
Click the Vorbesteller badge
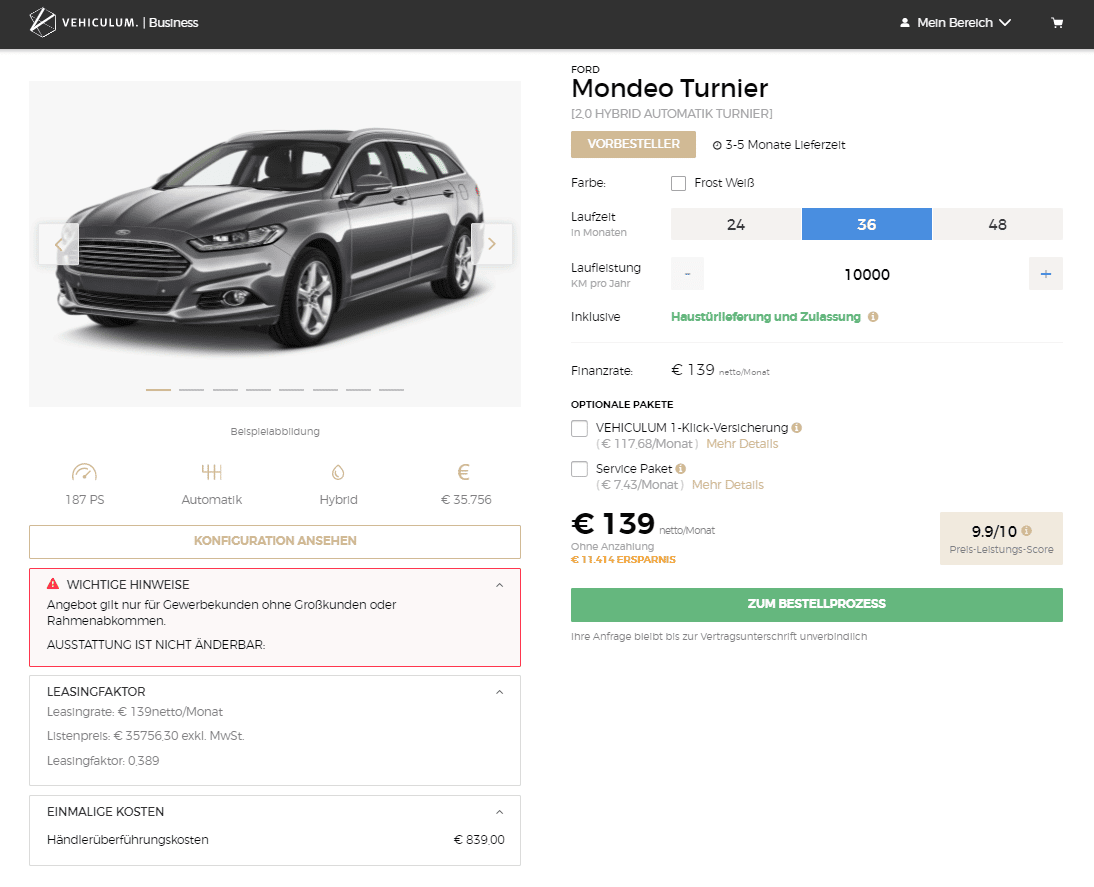[x=634, y=144]
